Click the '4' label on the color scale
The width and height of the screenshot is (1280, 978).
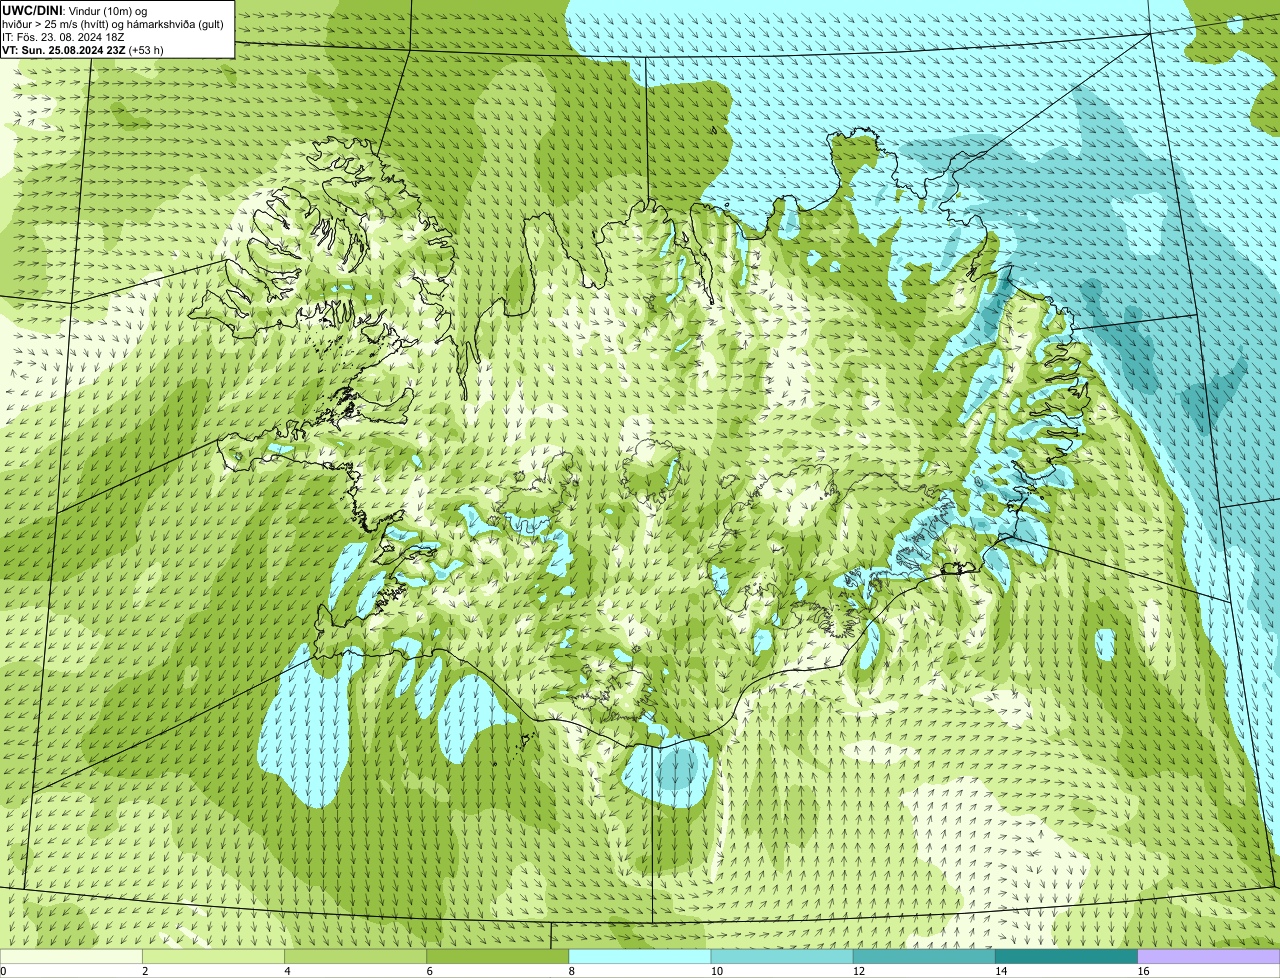tap(287, 971)
